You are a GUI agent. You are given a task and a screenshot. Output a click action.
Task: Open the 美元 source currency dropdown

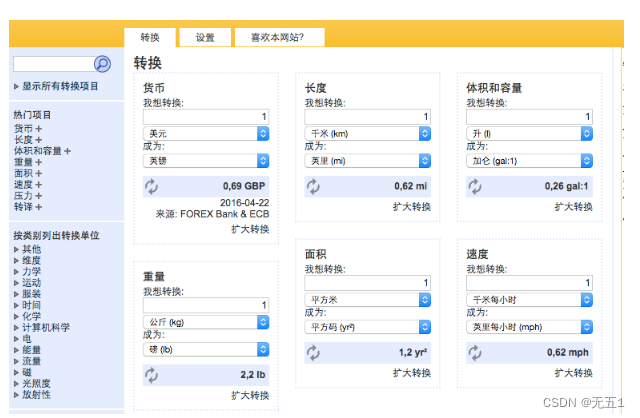click(206, 133)
